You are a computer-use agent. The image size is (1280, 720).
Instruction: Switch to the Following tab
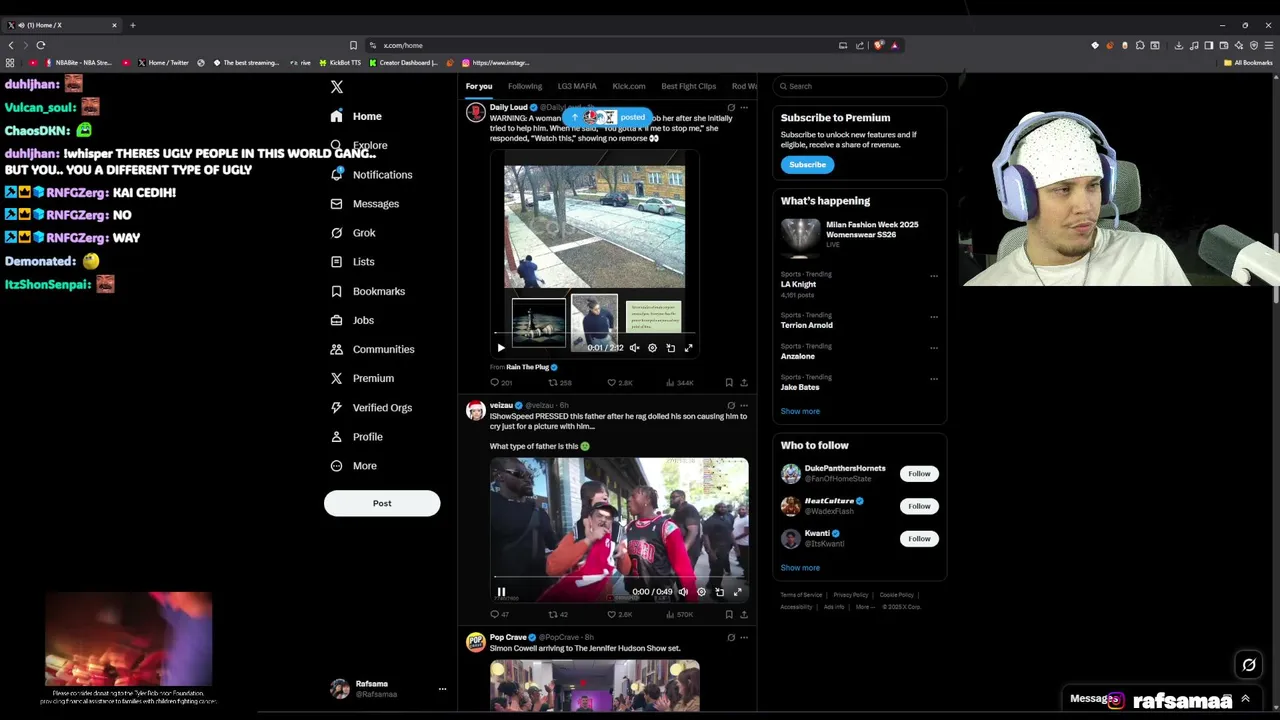tap(525, 86)
